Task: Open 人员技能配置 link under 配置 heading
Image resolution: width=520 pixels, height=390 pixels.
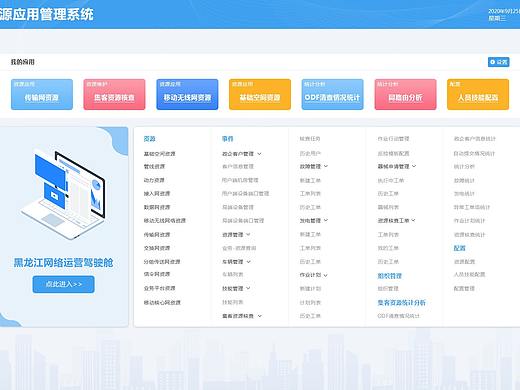Action: coord(469,274)
